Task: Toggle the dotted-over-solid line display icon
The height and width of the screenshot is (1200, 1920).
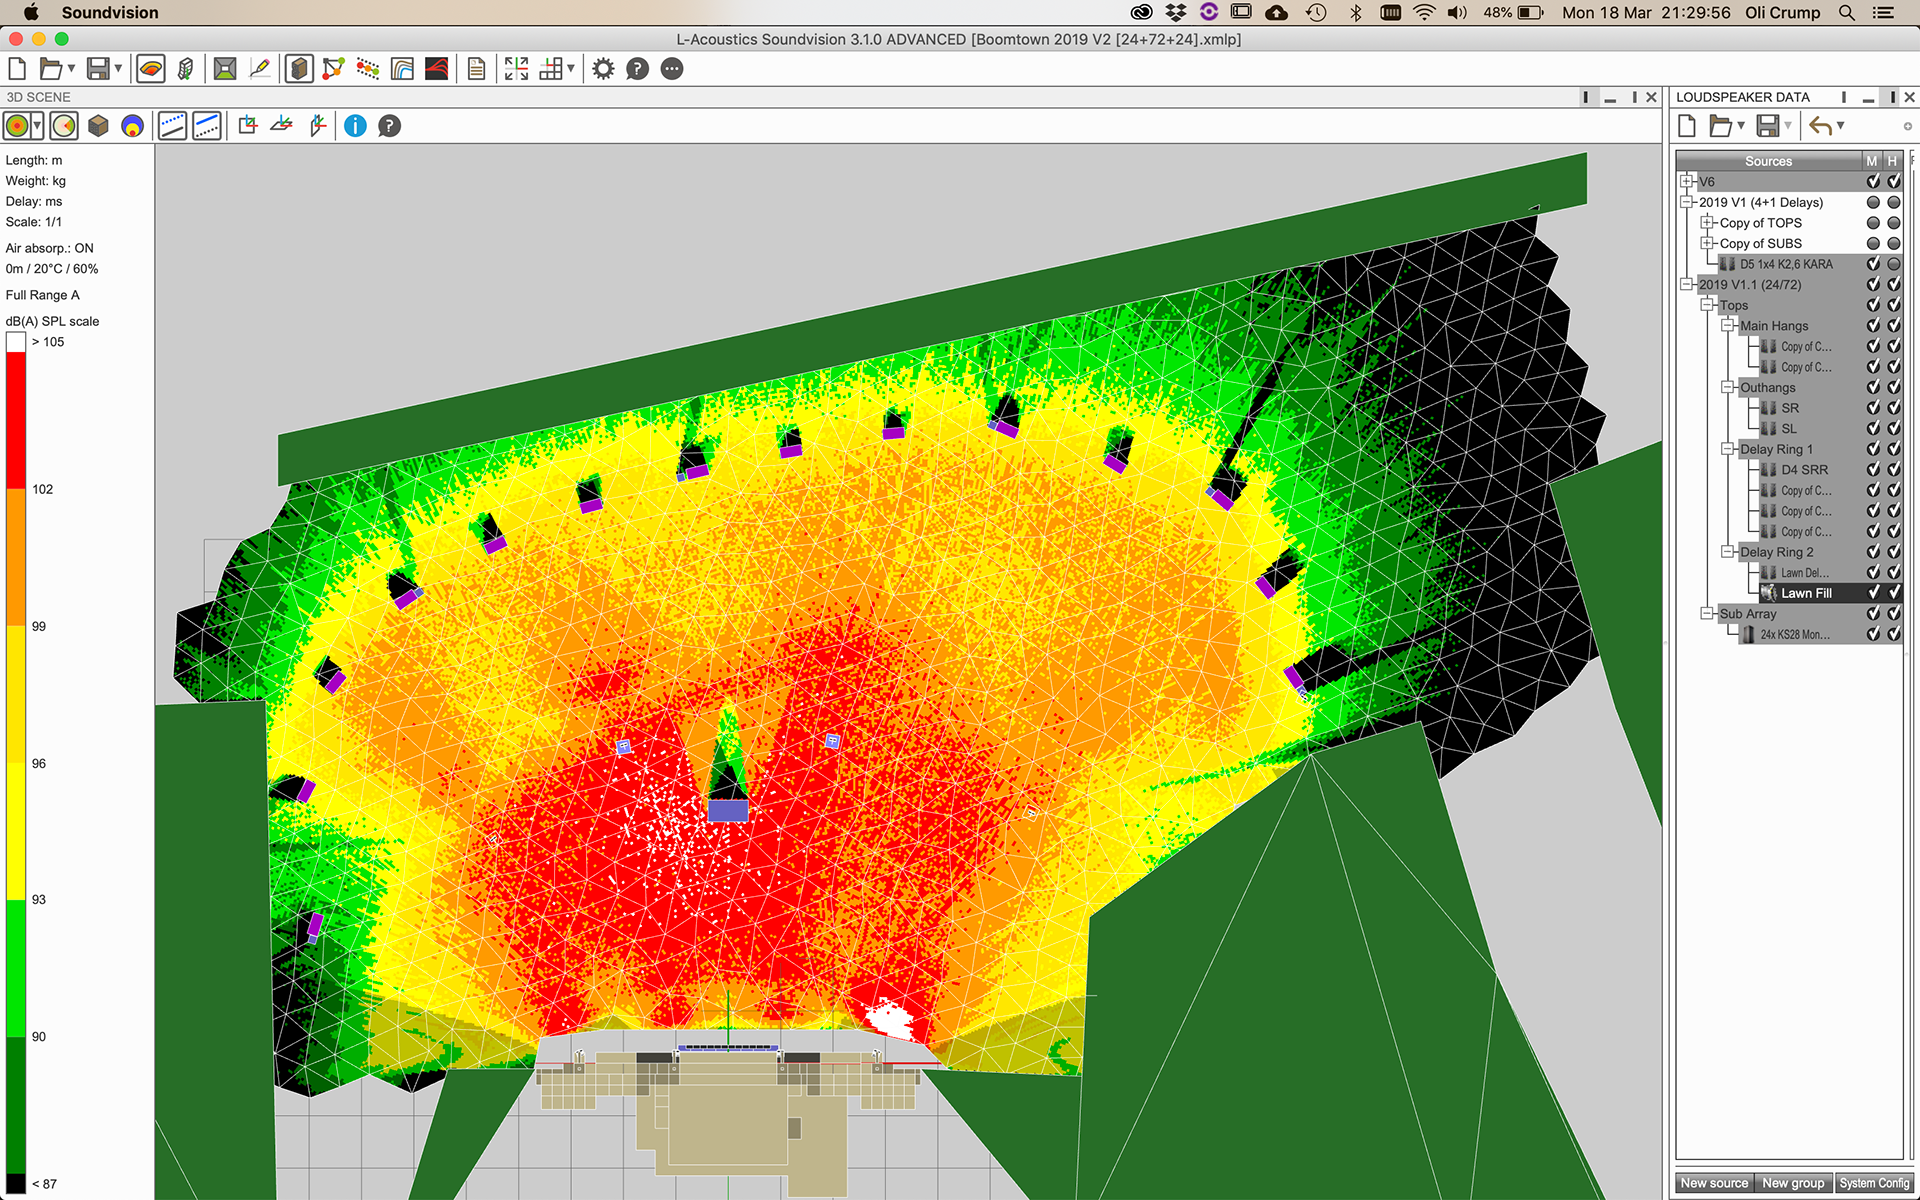Action: click(172, 126)
